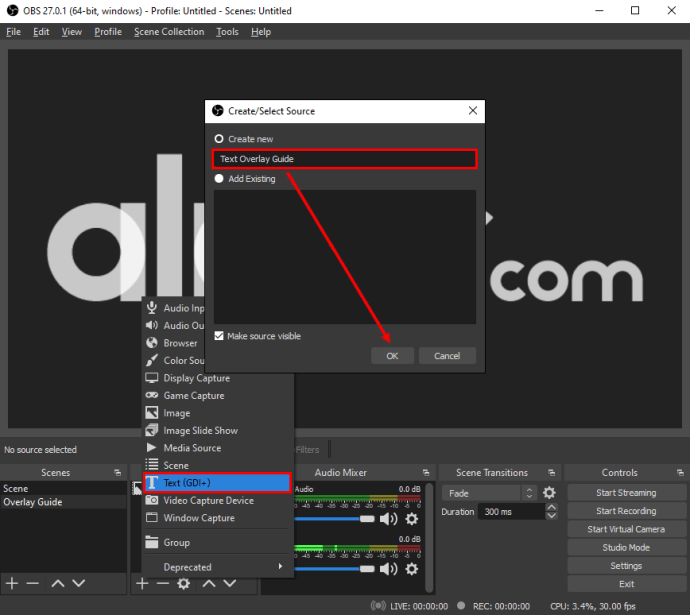Image resolution: width=690 pixels, height=615 pixels.
Task: Open source properties gear in Sources toolbar
Action: pos(184,583)
